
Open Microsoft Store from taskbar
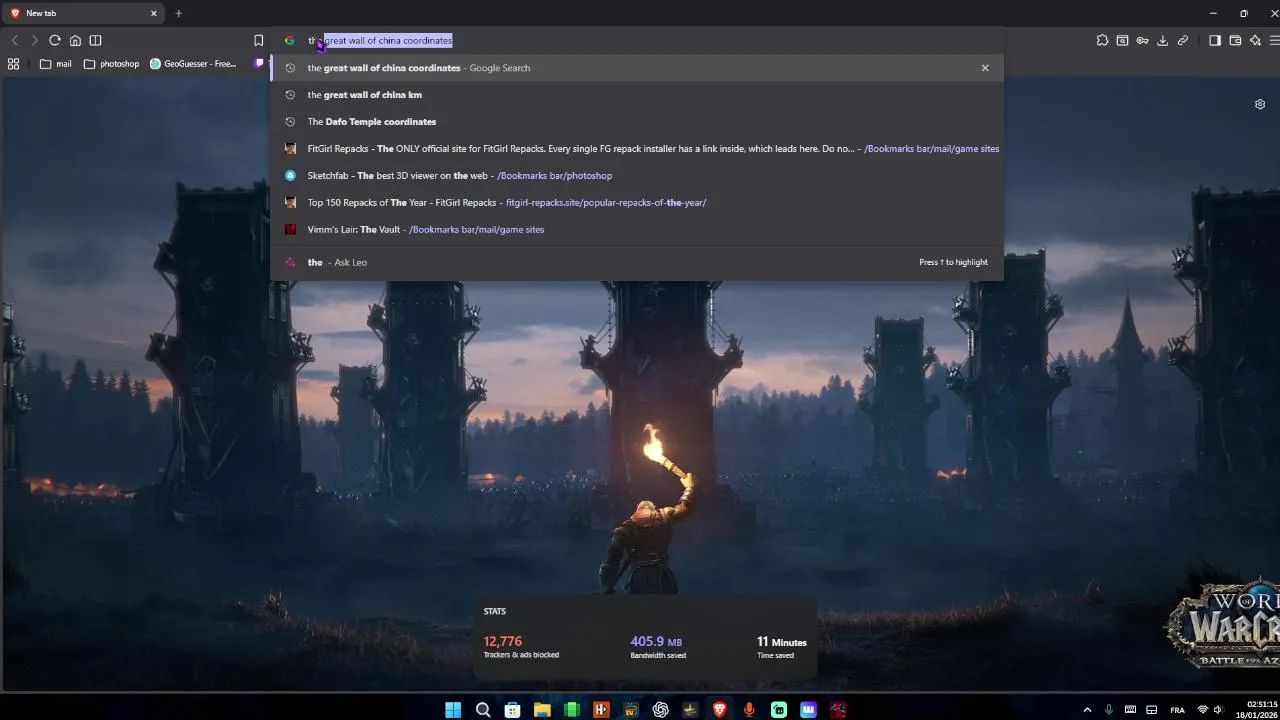(x=512, y=710)
